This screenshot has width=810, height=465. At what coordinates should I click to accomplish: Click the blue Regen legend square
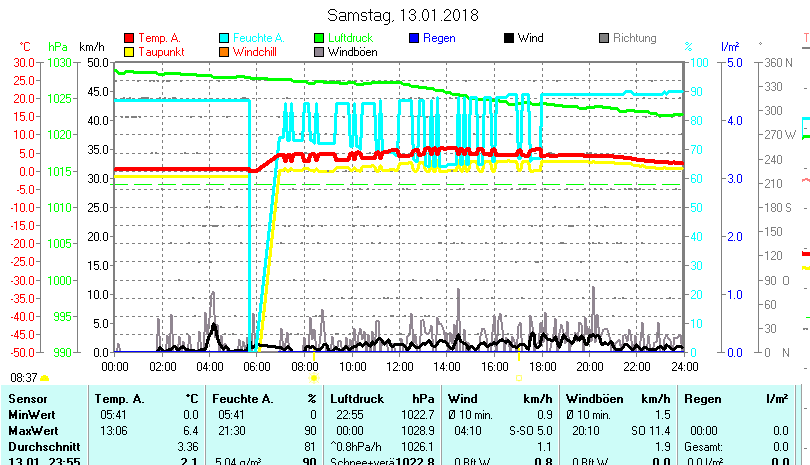(414, 38)
